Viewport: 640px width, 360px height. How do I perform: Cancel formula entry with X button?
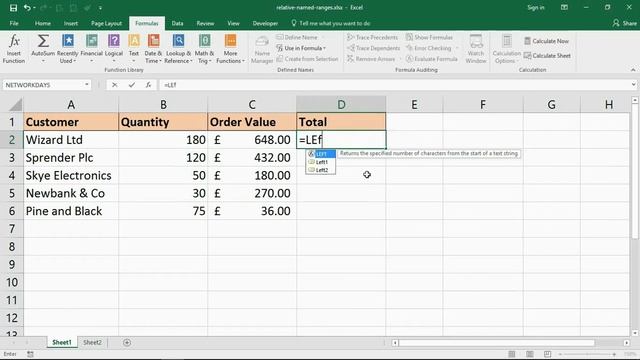pos(114,84)
